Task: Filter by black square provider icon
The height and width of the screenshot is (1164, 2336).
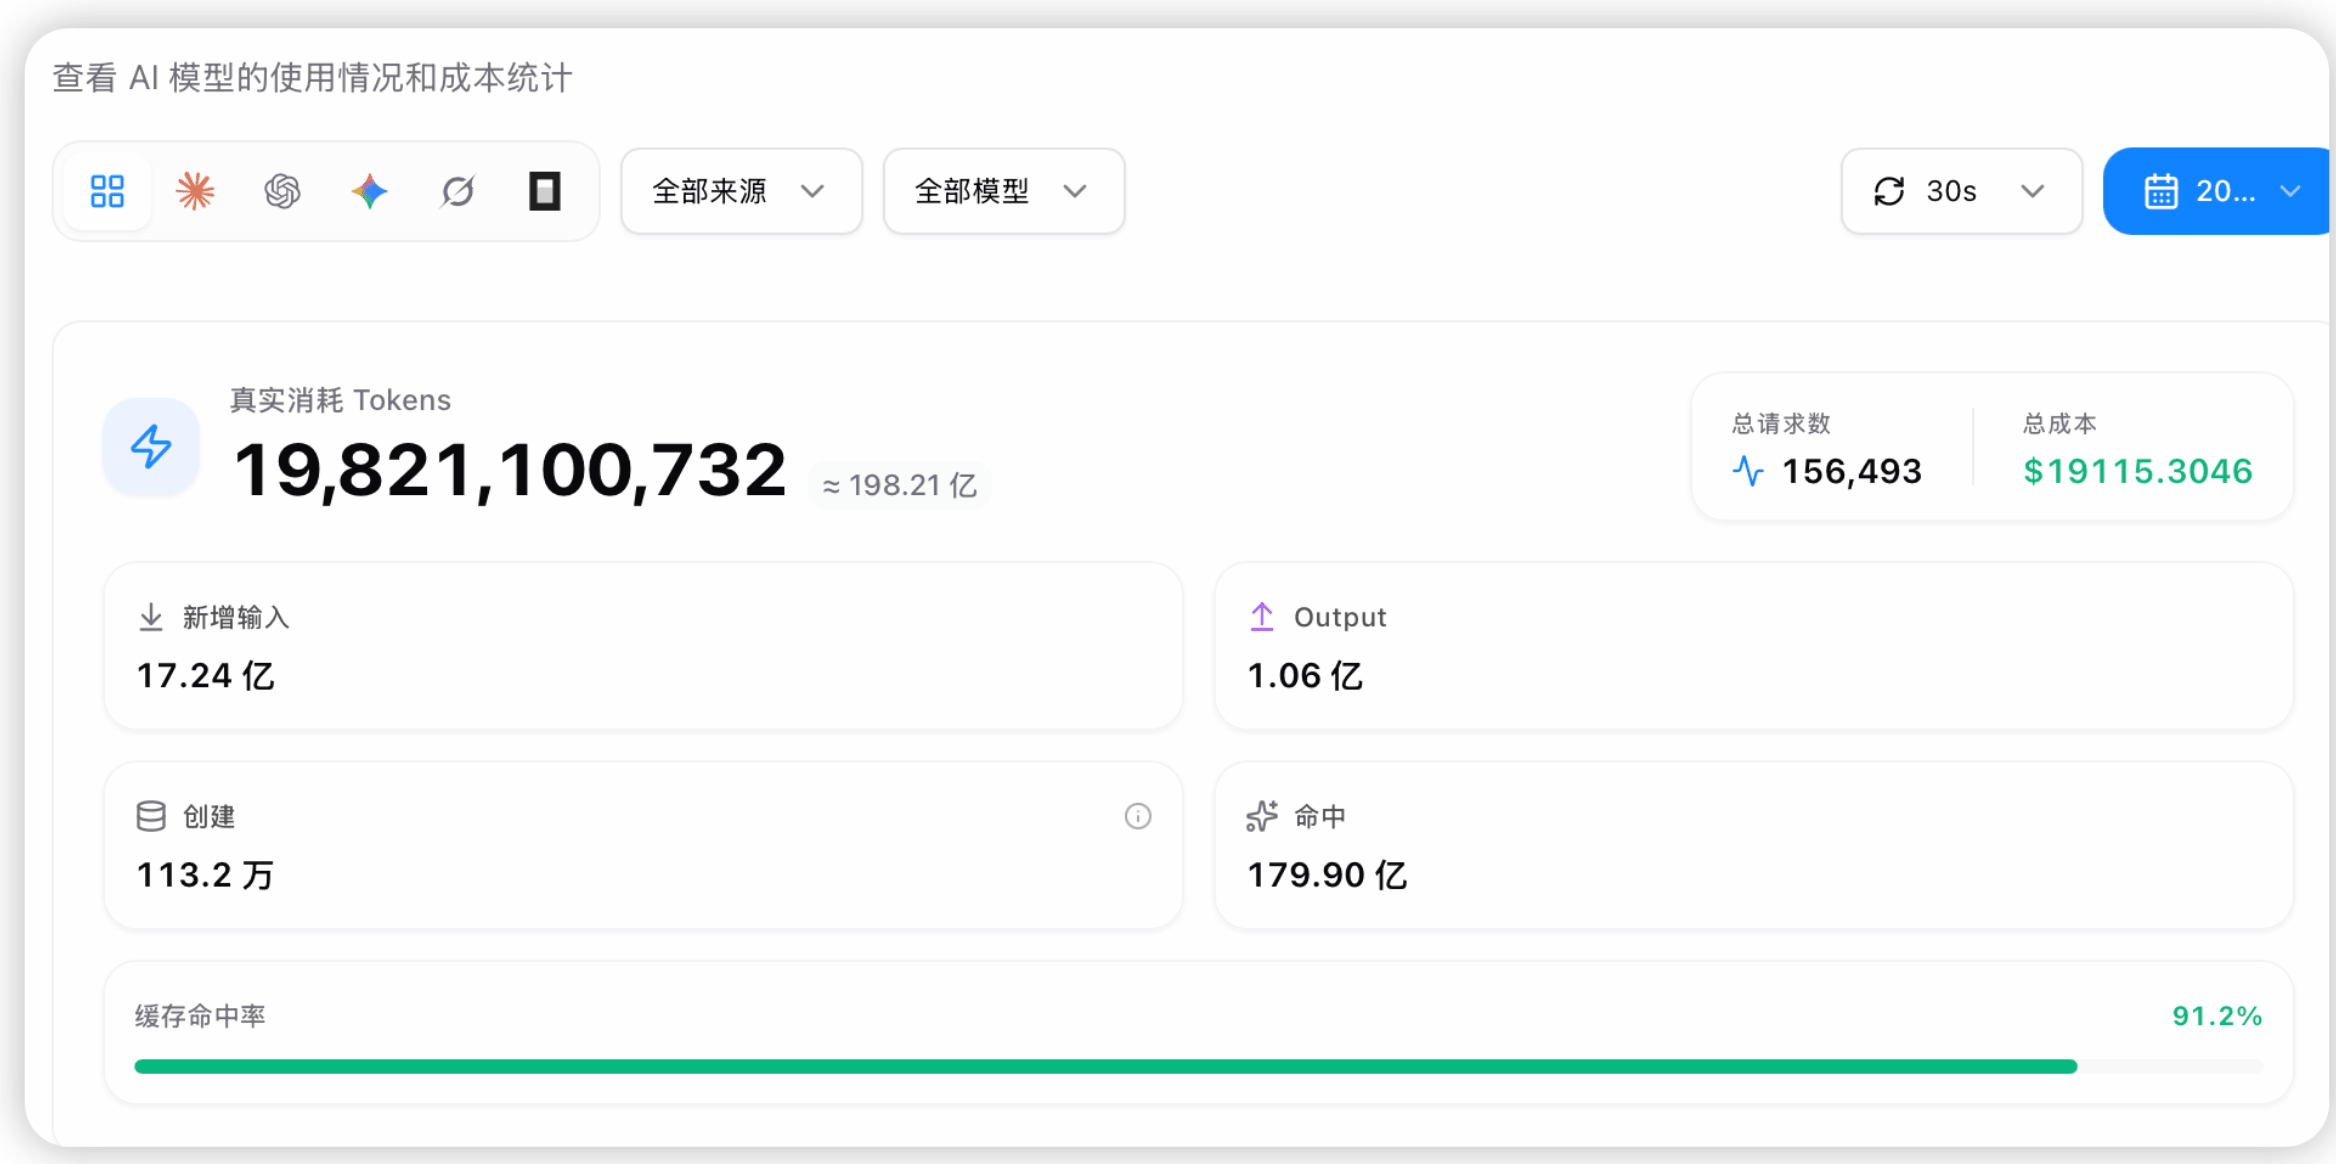Action: coord(545,191)
